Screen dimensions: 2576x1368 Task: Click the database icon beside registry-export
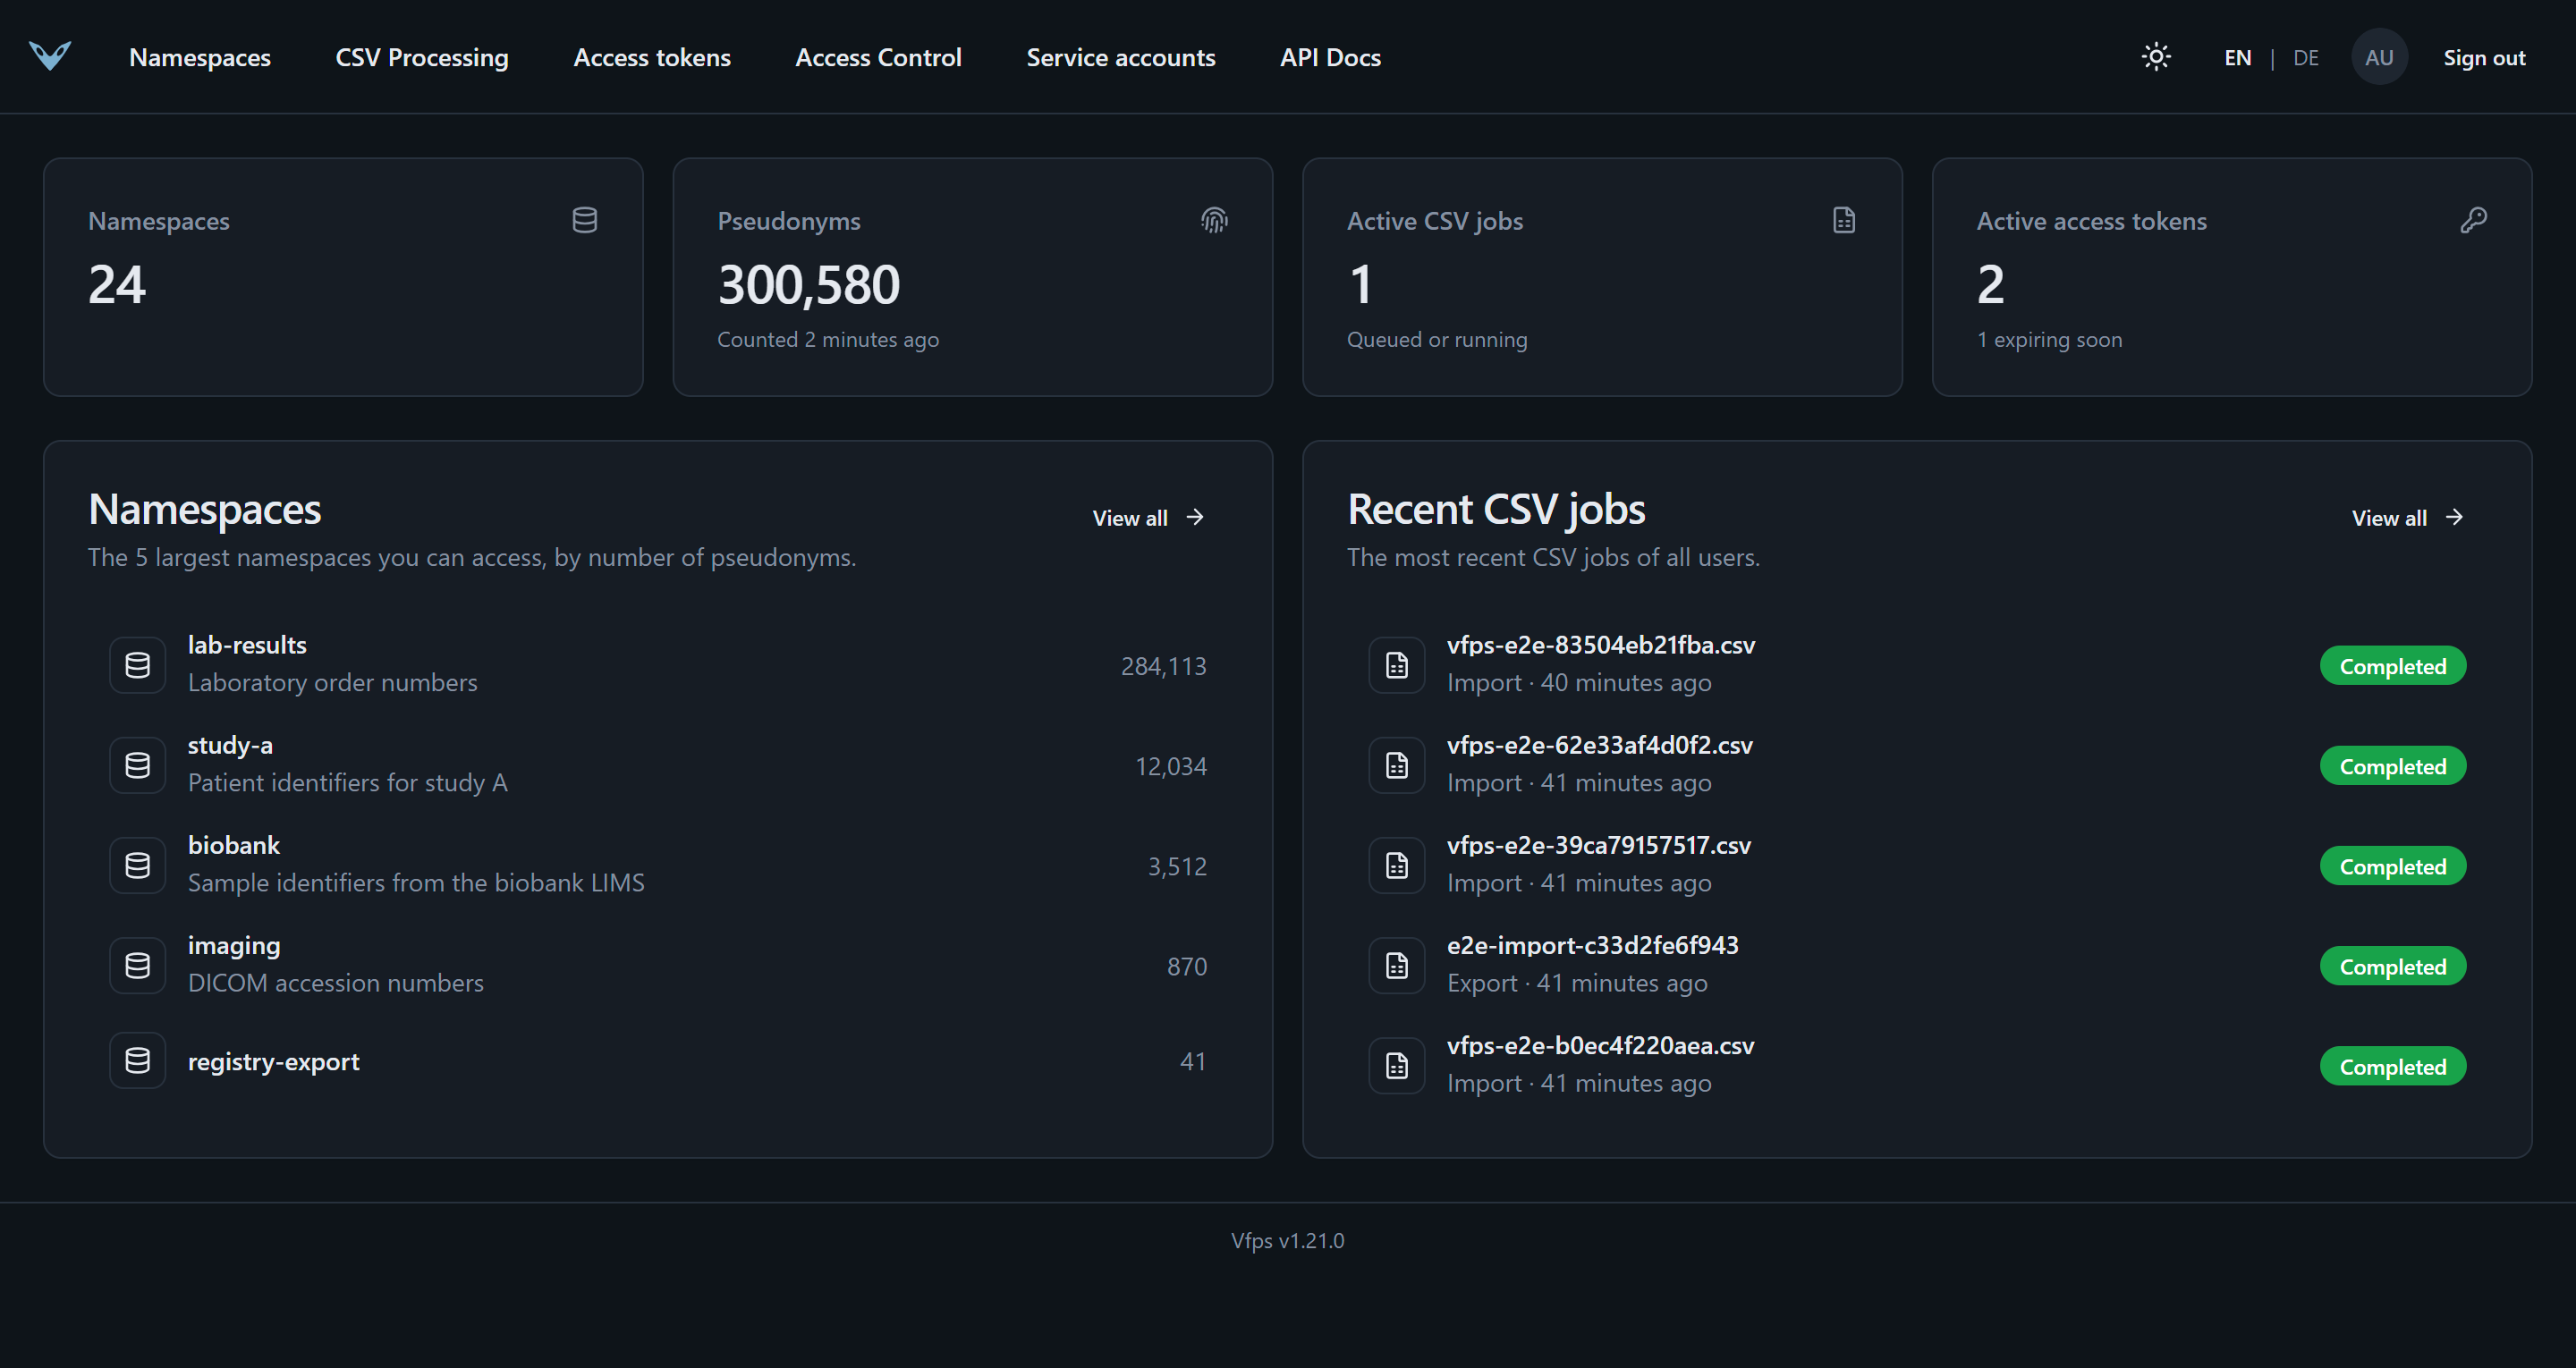coord(138,1060)
